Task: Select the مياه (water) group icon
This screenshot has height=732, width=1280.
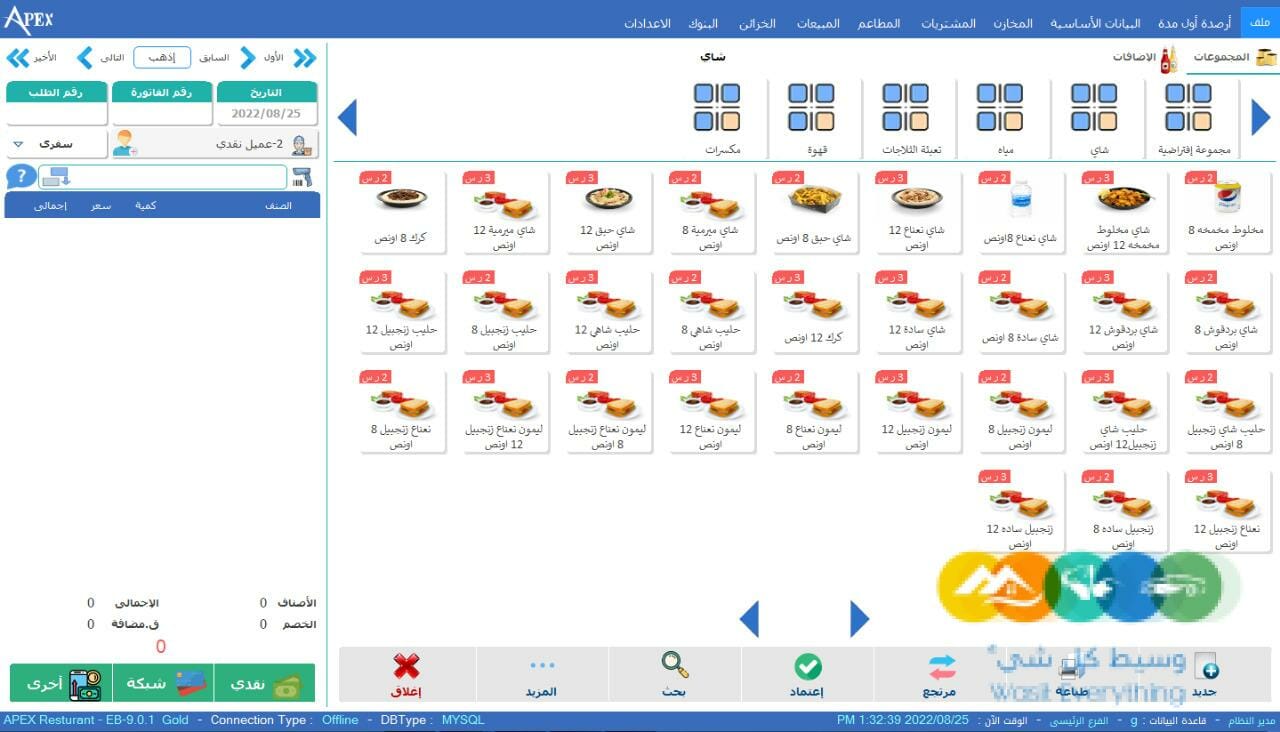Action: [x=999, y=108]
